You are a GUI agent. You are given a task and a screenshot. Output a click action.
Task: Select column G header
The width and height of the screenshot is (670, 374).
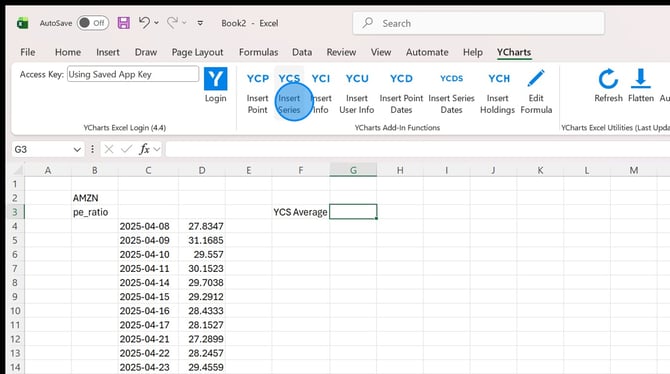coord(353,170)
